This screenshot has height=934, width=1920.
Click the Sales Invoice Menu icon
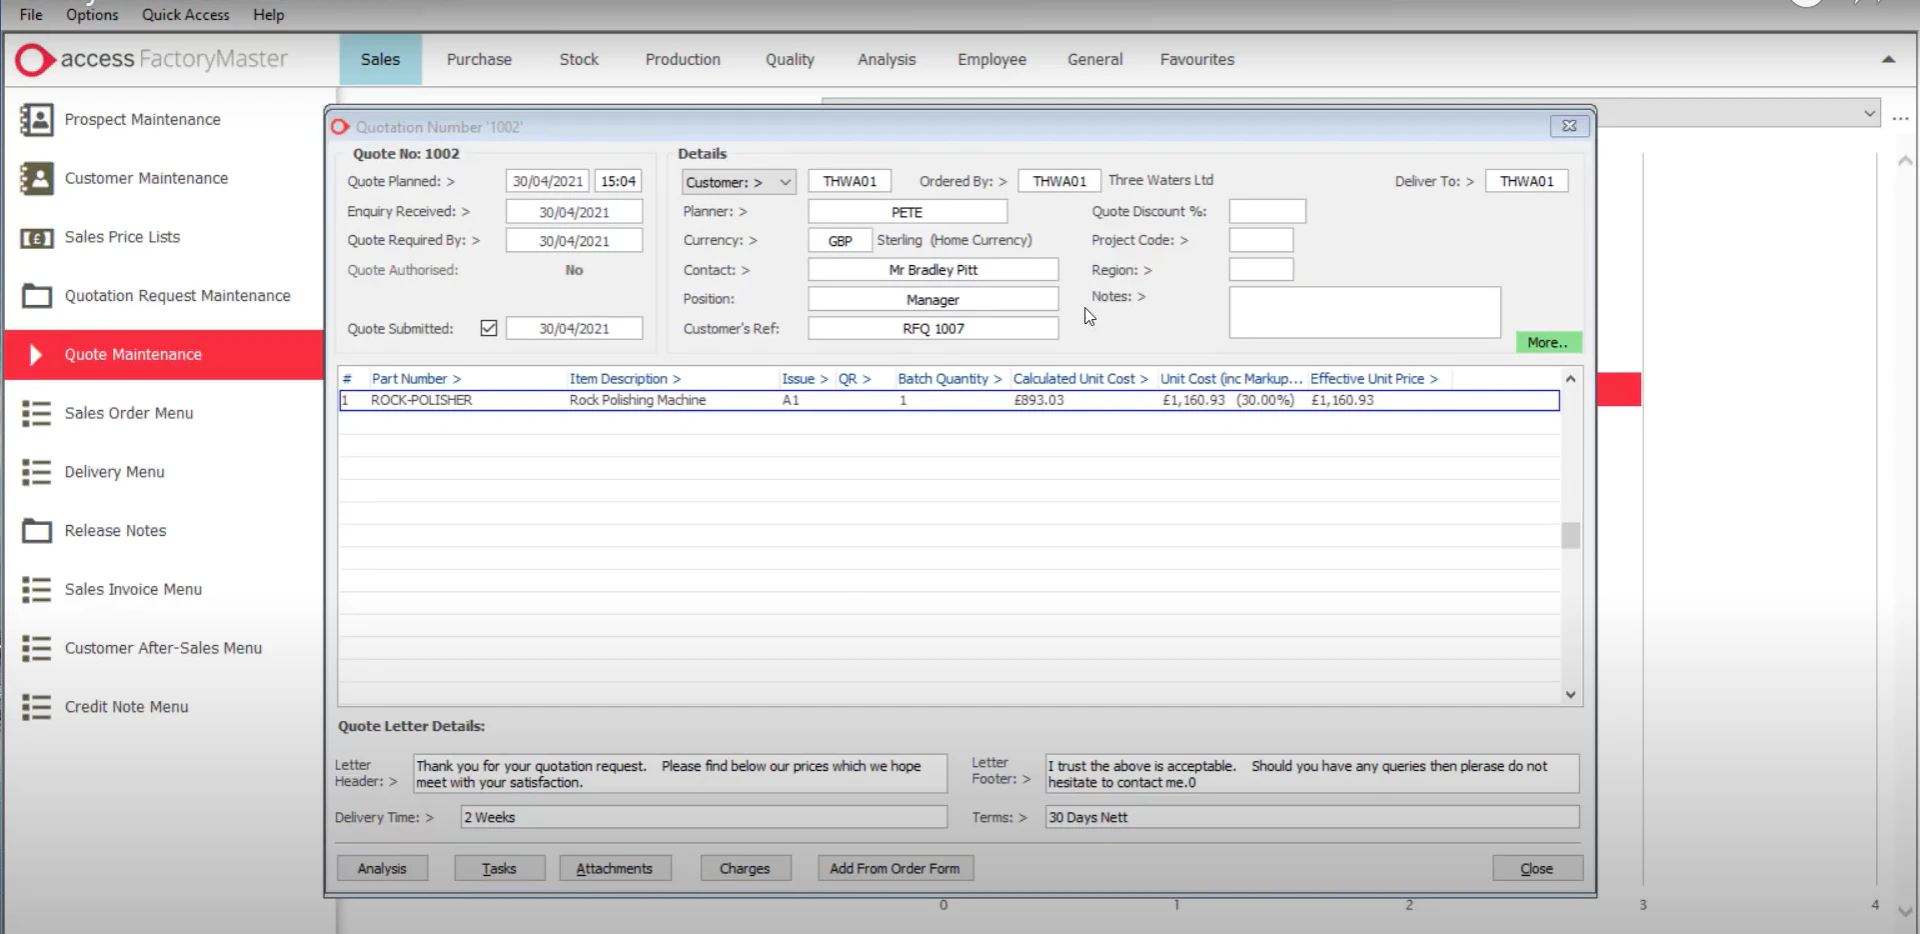pyautogui.click(x=36, y=589)
